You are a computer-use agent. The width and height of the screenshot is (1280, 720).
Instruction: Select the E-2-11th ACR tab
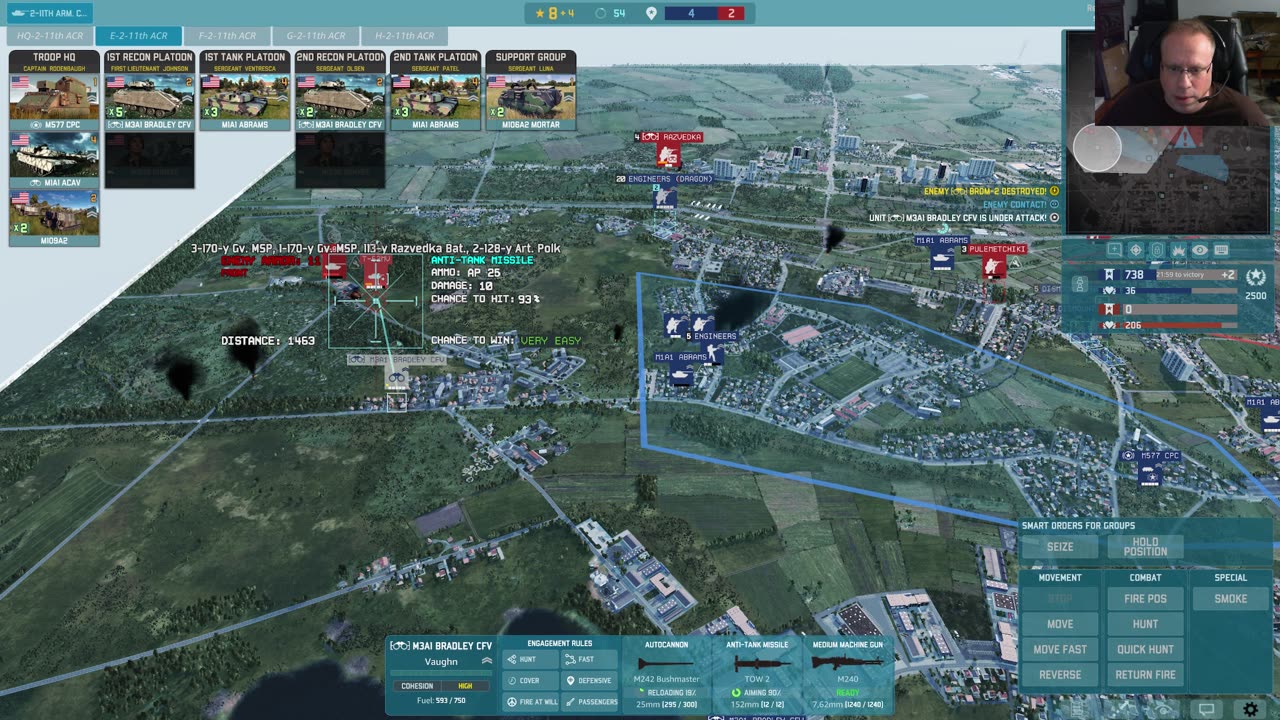click(x=139, y=36)
